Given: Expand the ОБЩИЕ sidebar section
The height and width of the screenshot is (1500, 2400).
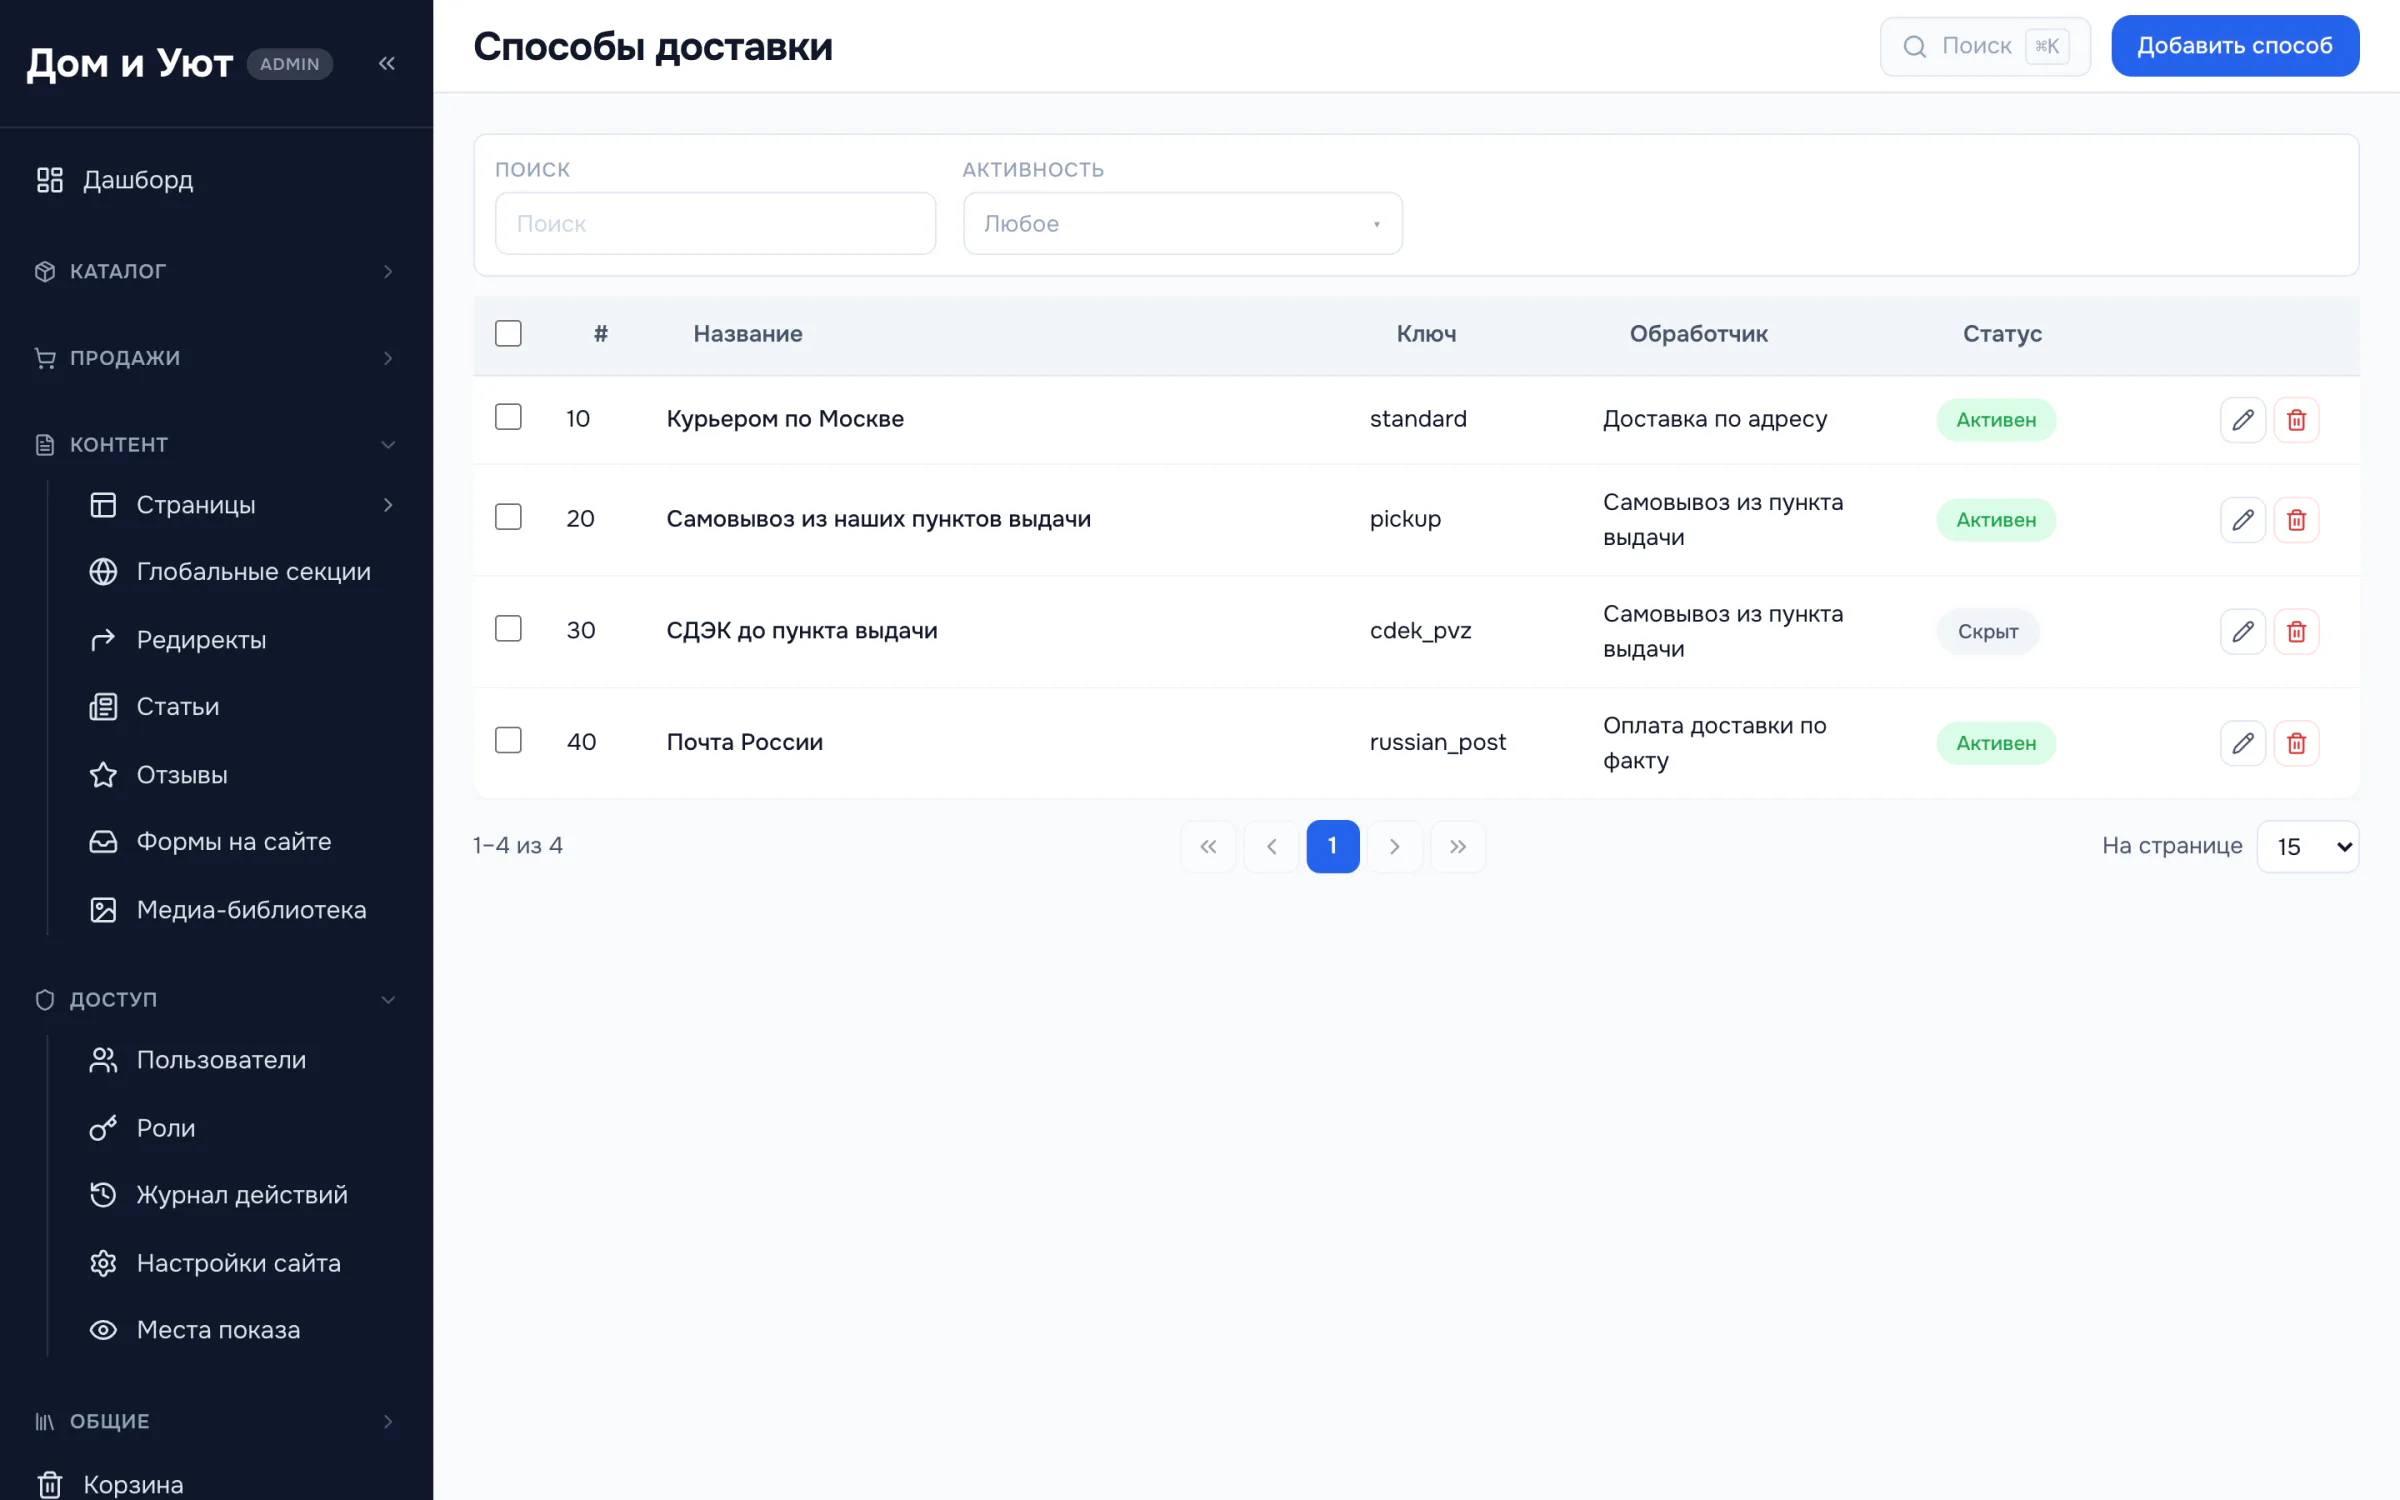Looking at the screenshot, I should [x=216, y=1422].
